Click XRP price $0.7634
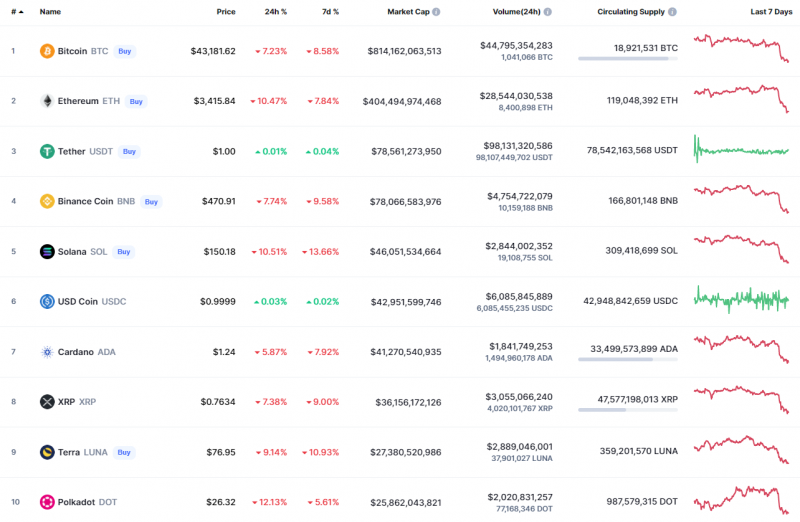The width and height of the screenshot is (800, 522). [x=218, y=402]
